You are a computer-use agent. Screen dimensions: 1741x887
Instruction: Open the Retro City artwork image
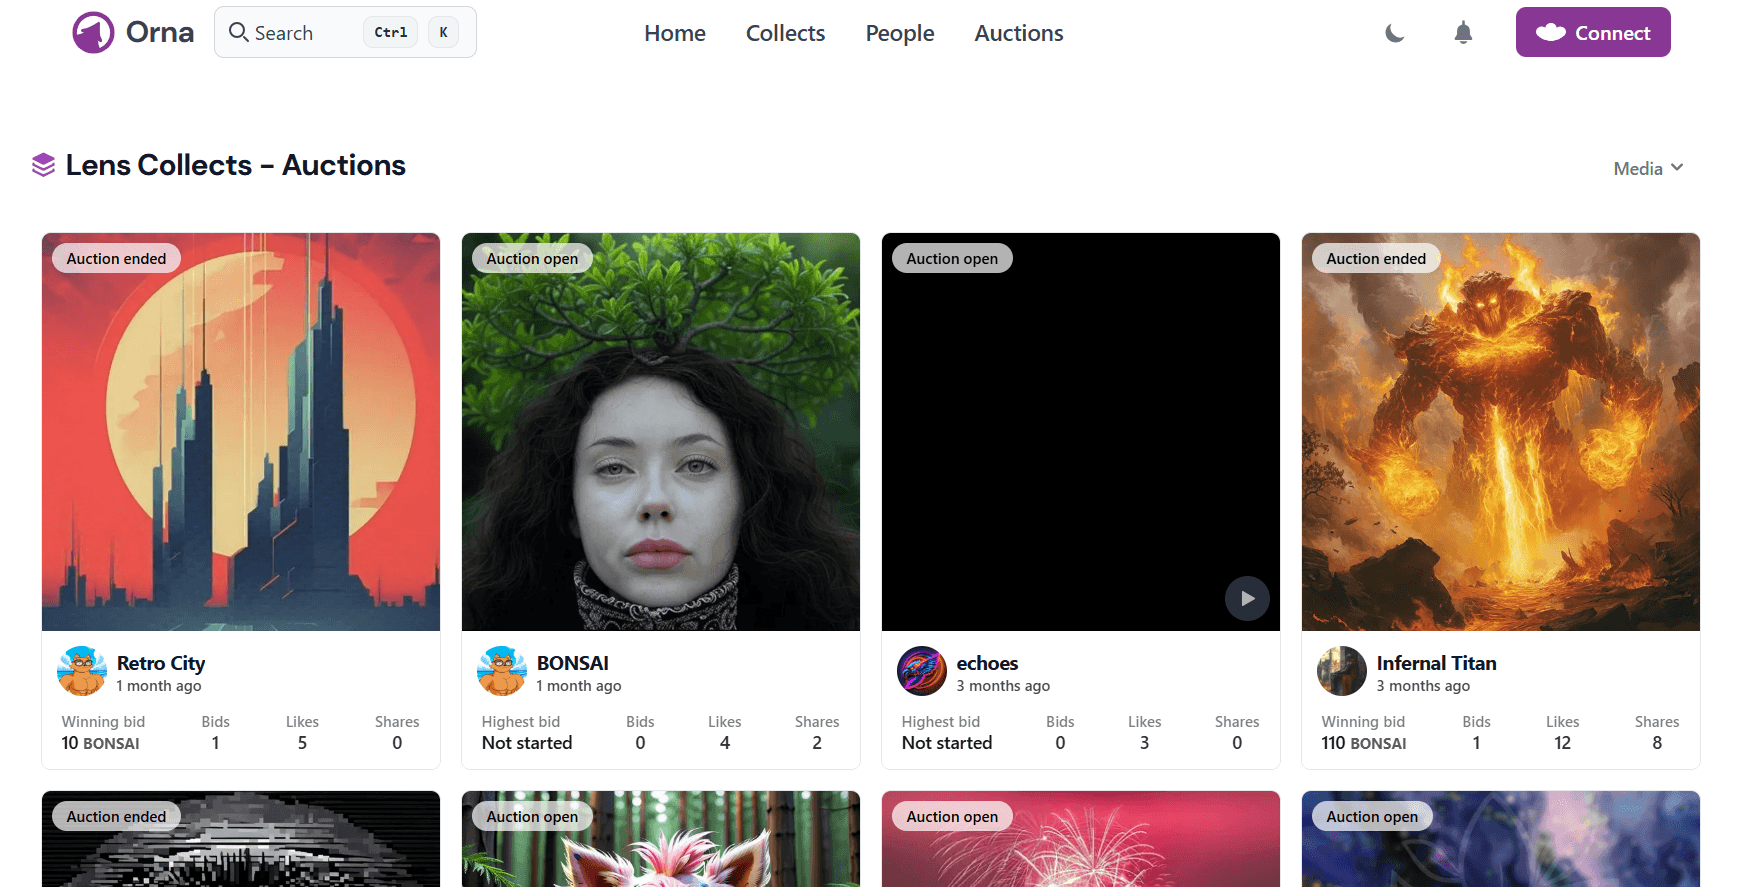point(241,432)
